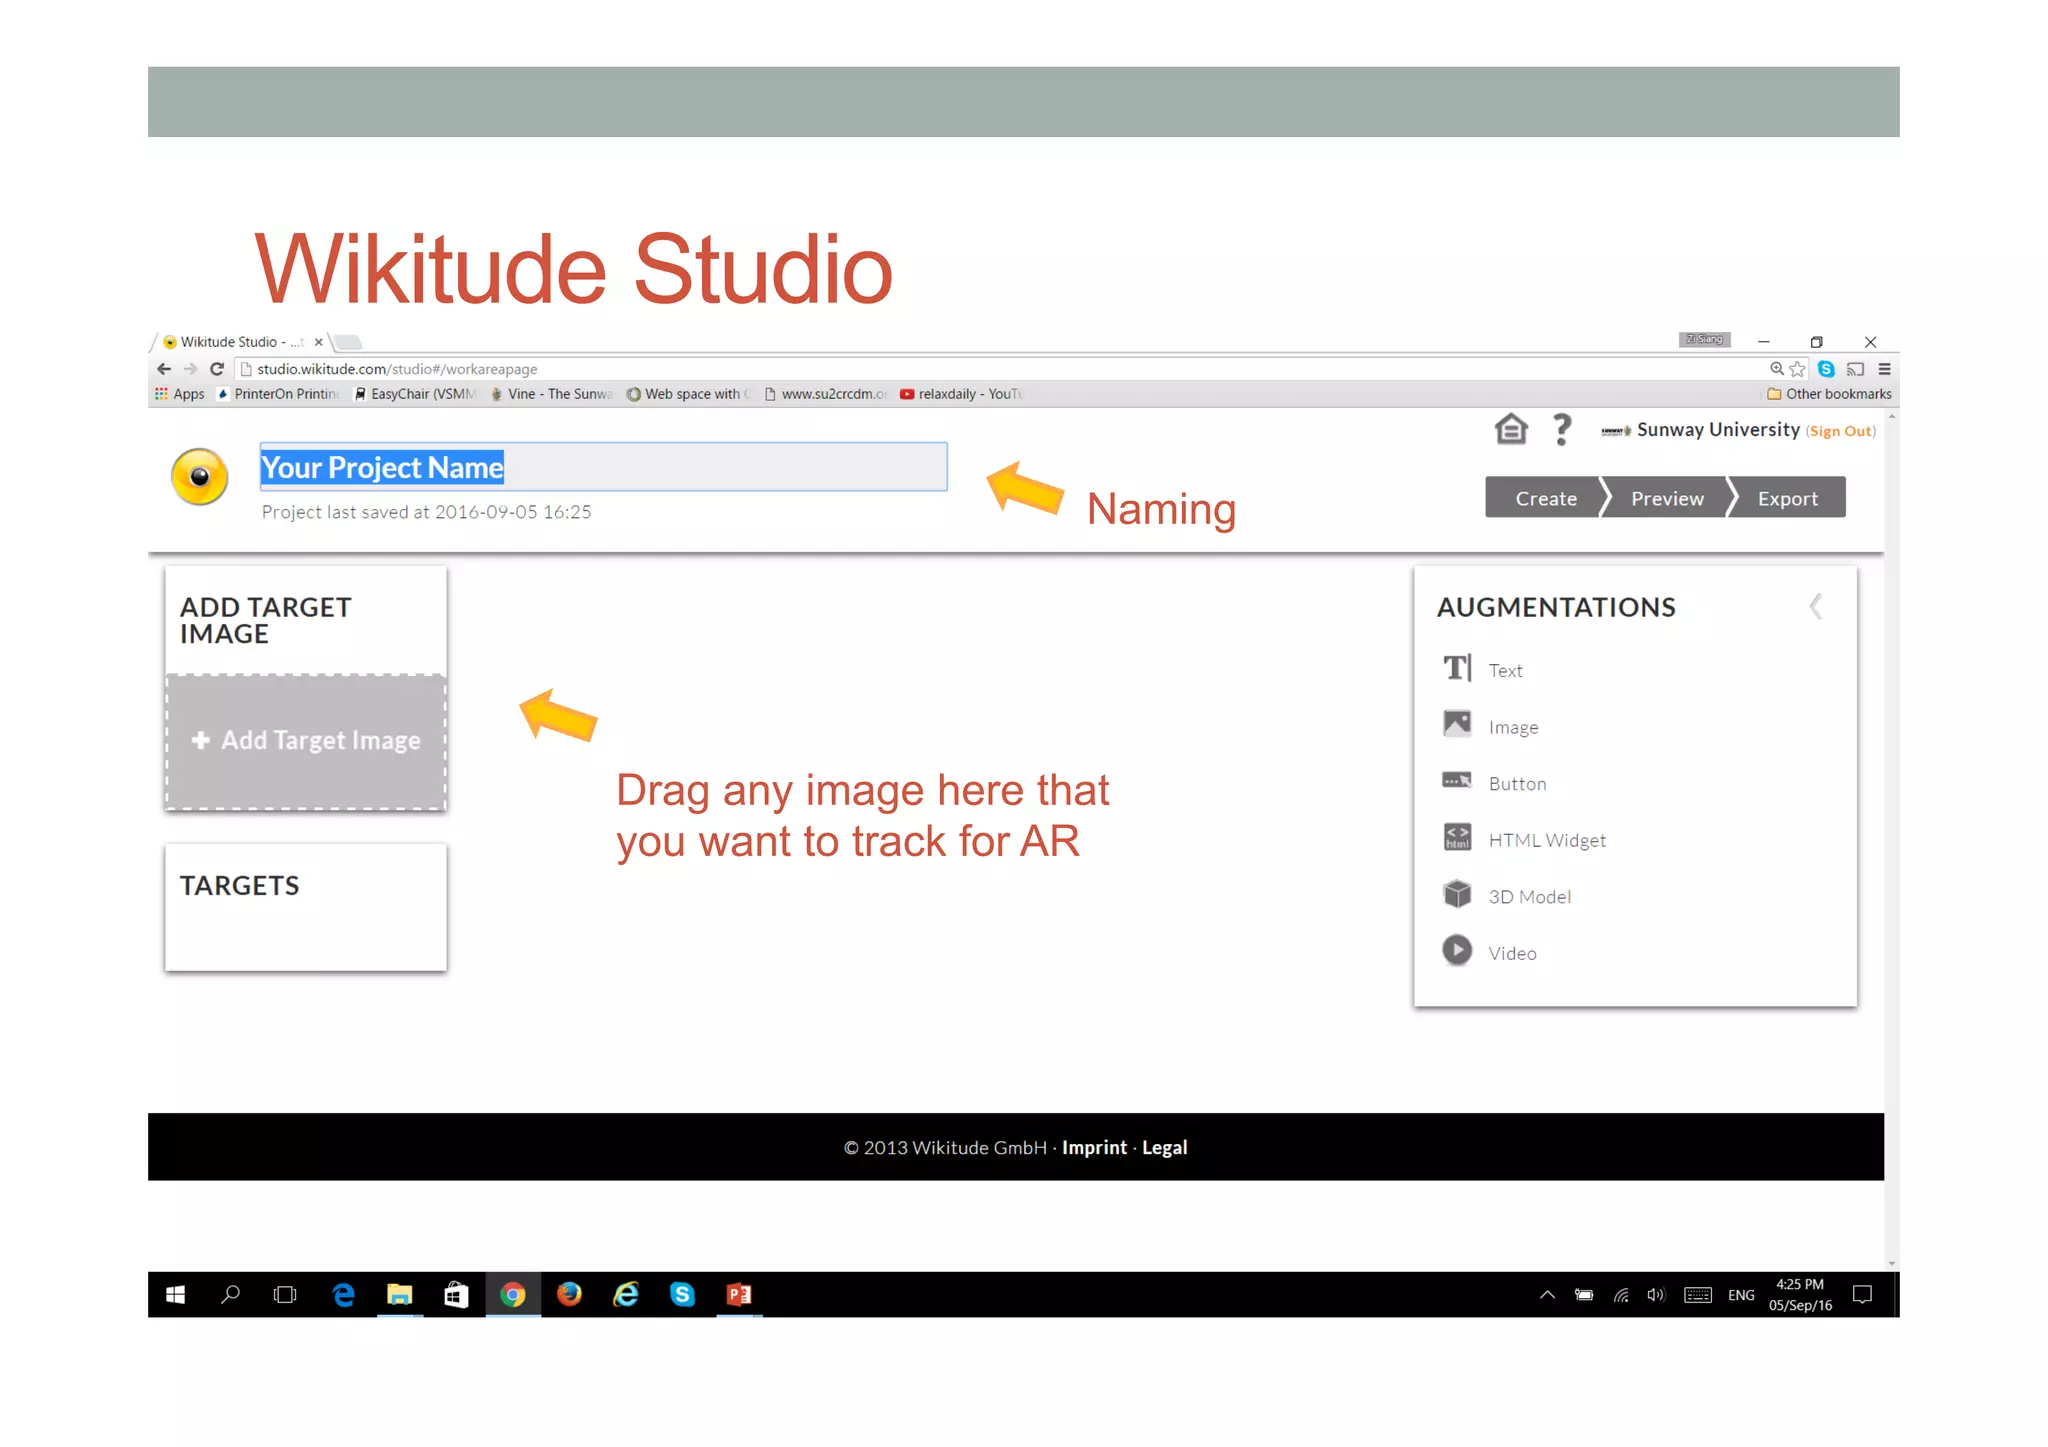Click the project last saved timestamp
Image resolution: width=2048 pixels, height=1447 pixels.
click(x=427, y=512)
